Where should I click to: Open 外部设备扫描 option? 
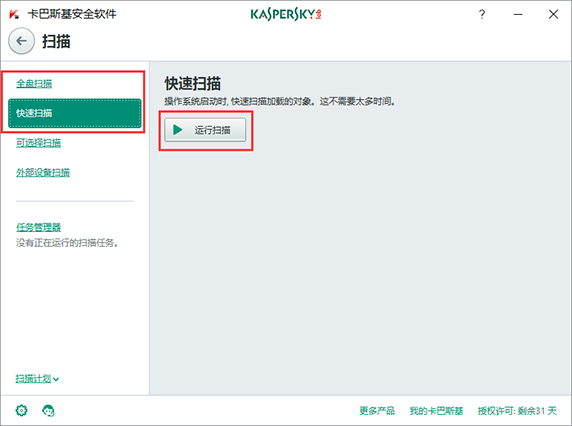tap(43, 172)
